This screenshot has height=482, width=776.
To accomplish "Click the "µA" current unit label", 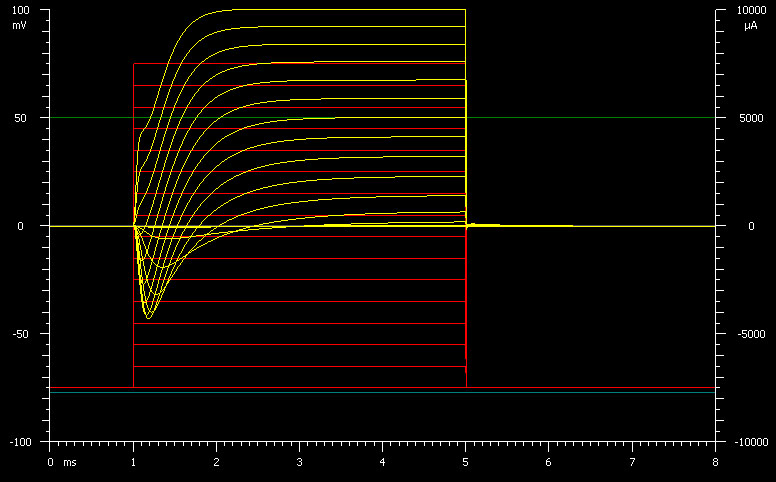I will [x=750, y=26].
